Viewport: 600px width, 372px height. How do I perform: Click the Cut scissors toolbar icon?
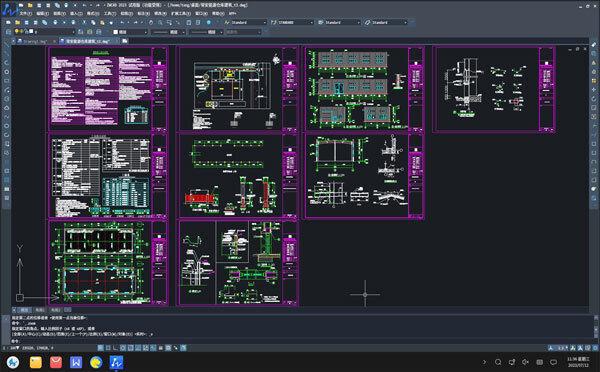coord(84,22)
